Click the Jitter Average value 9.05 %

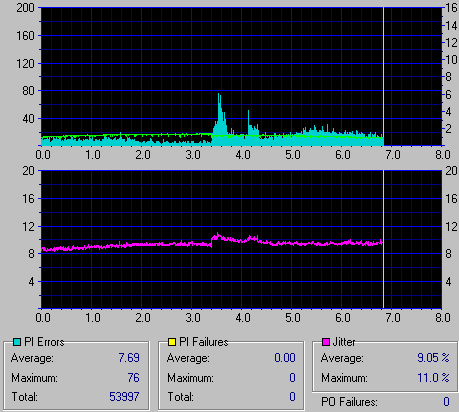pyautogui.click(x=433, y=358)
